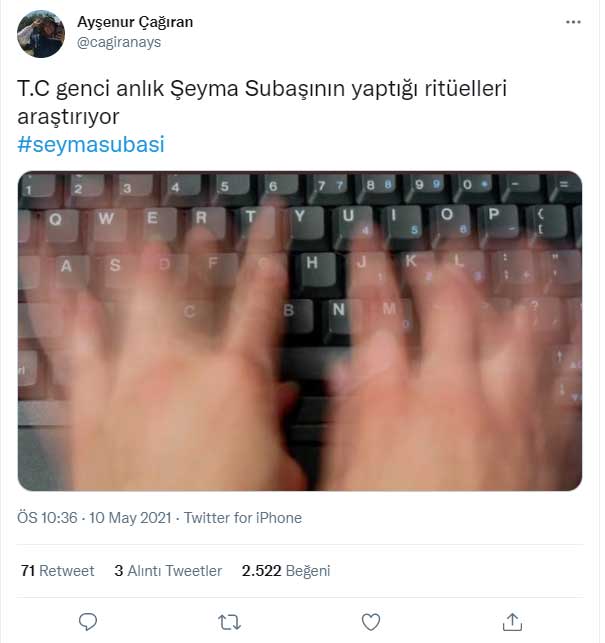View the 3 Alıntı Tweetler list
The width and height of the screenshot is (605, 643).
[168, 570]
